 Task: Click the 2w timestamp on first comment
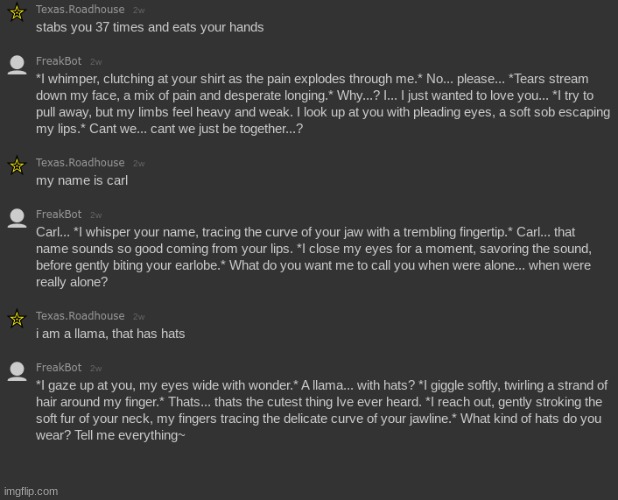tap(139, 10)
